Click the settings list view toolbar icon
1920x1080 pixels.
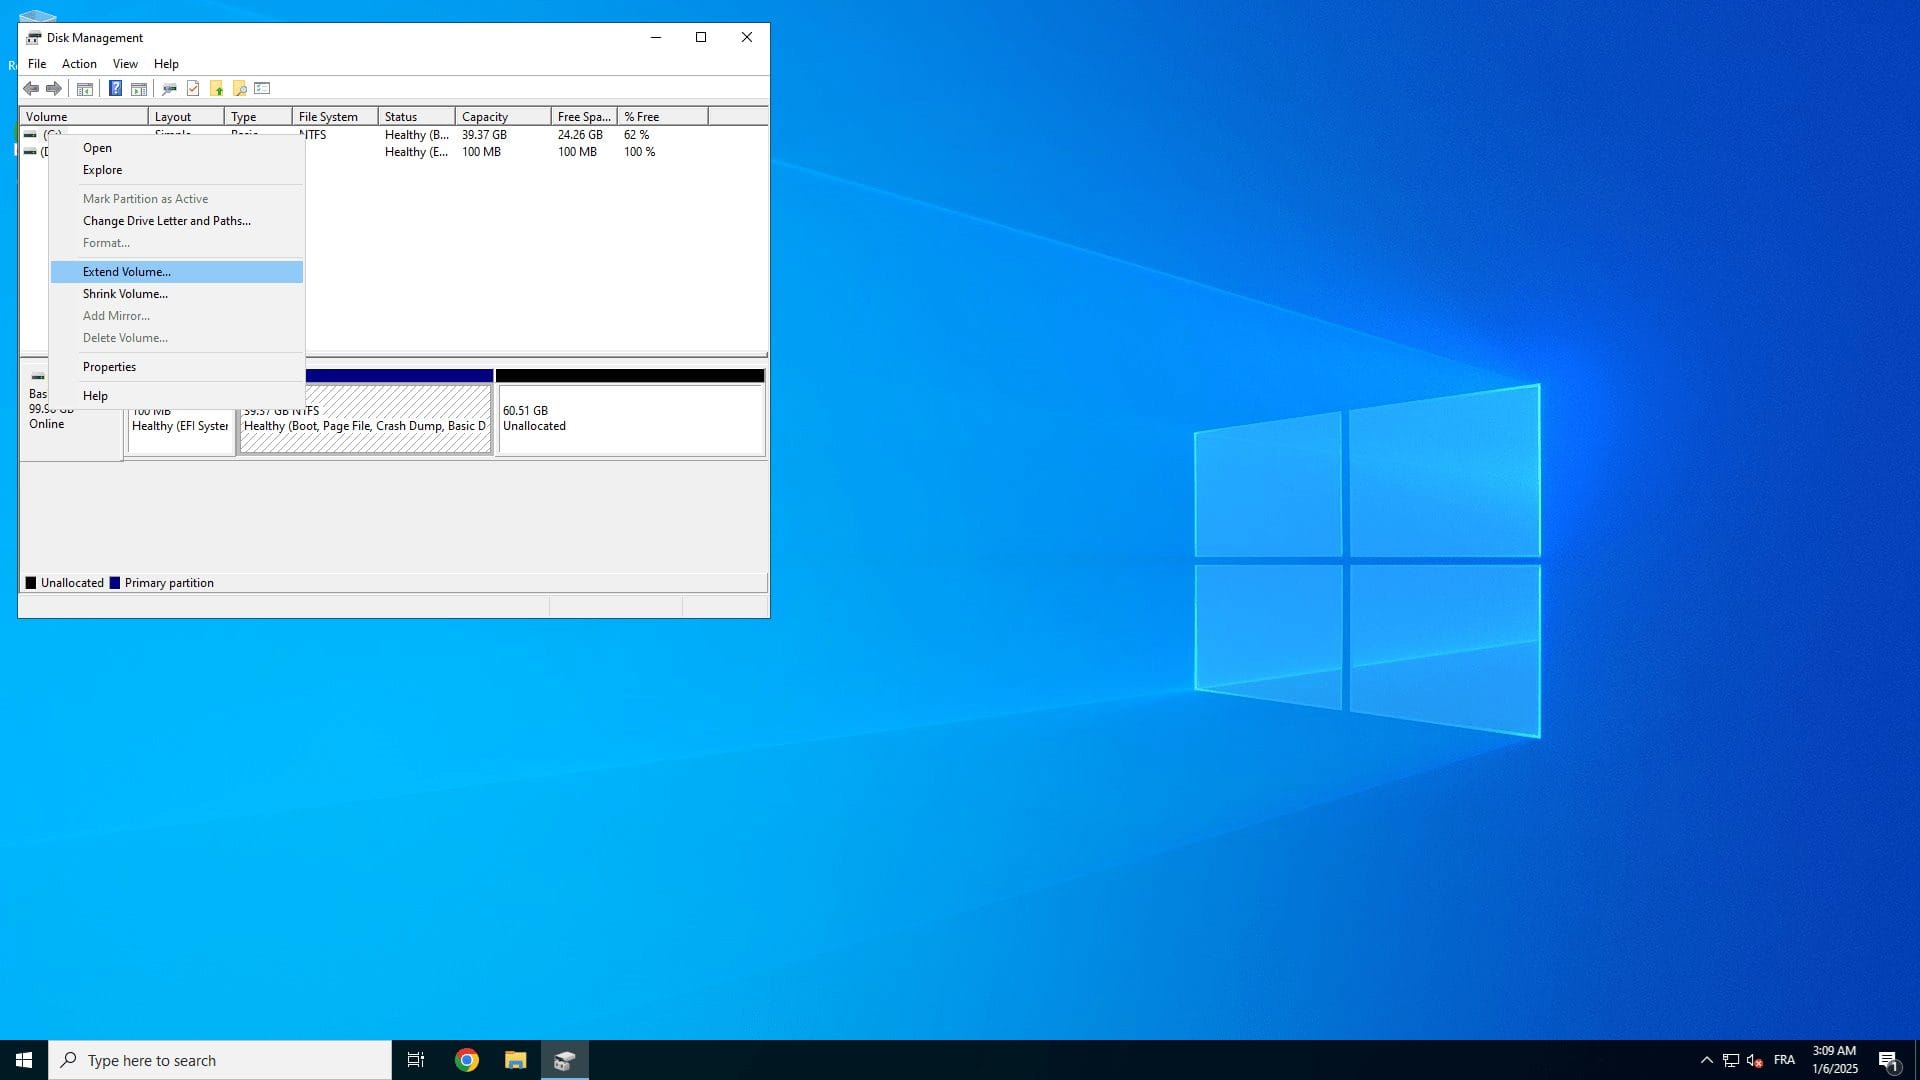pos(262,89)
